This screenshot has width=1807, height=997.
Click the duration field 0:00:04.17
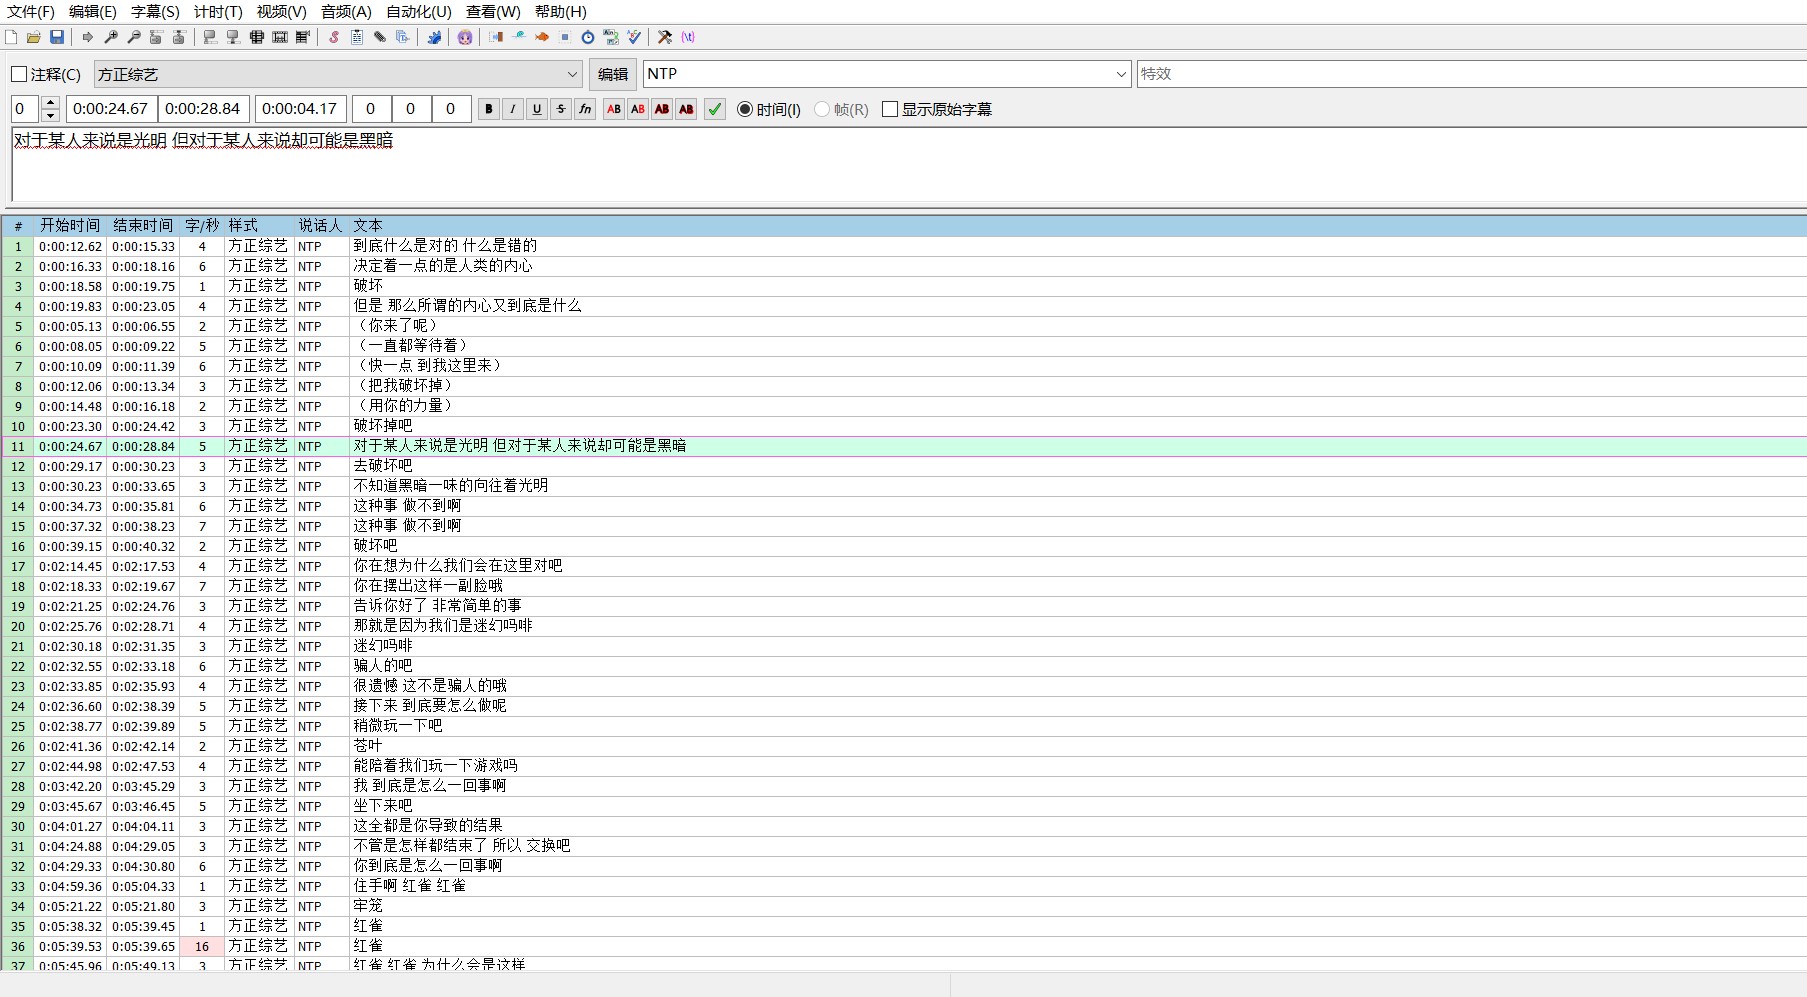coord(300,109)
